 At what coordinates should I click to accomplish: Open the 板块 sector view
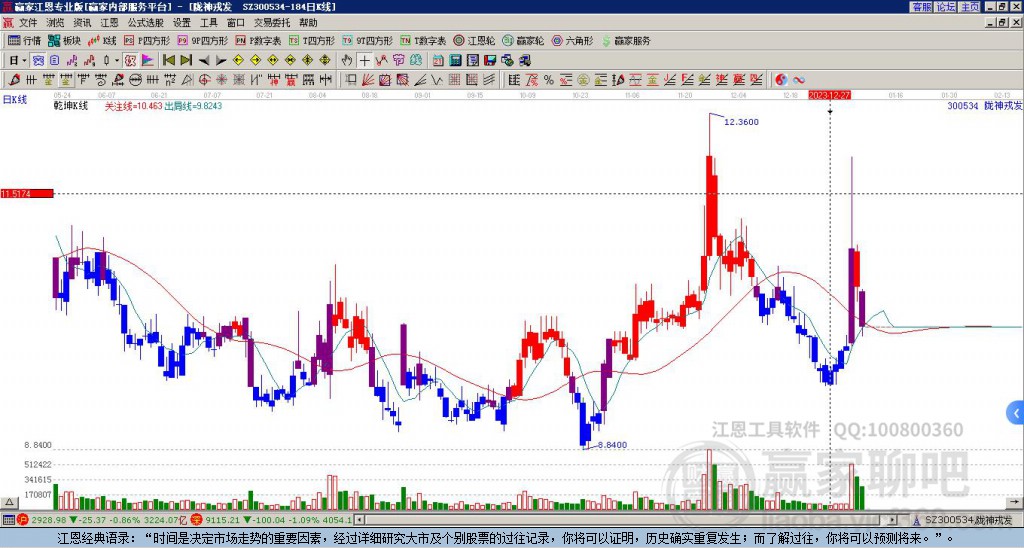(x=64, y=40)
